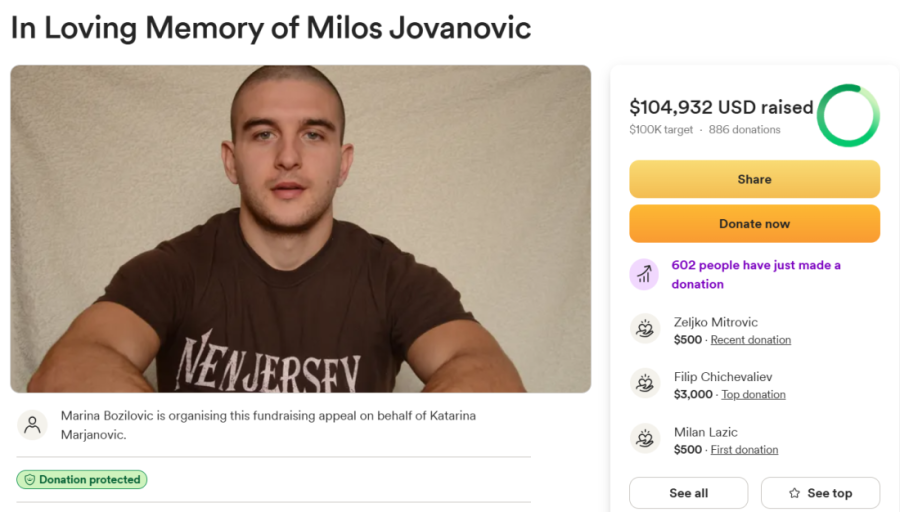
Task: Click the donor icon beside Milan Lazic
Action: pos(645,439)
